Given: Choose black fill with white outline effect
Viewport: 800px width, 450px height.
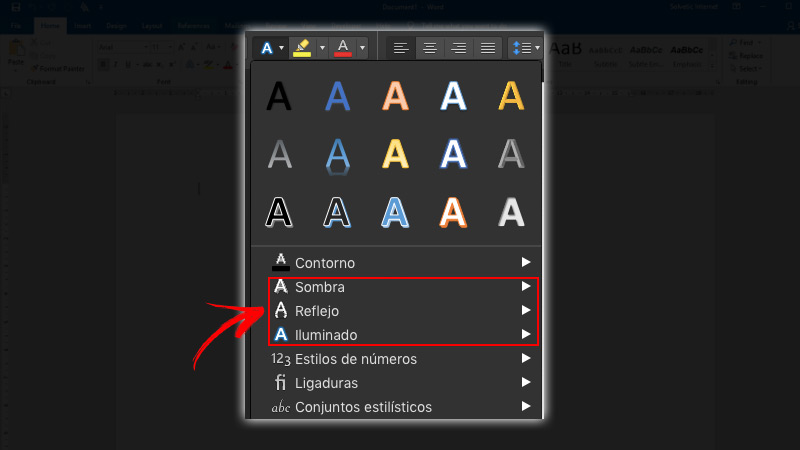Looking at the screenshot, I should coord(279,213).
